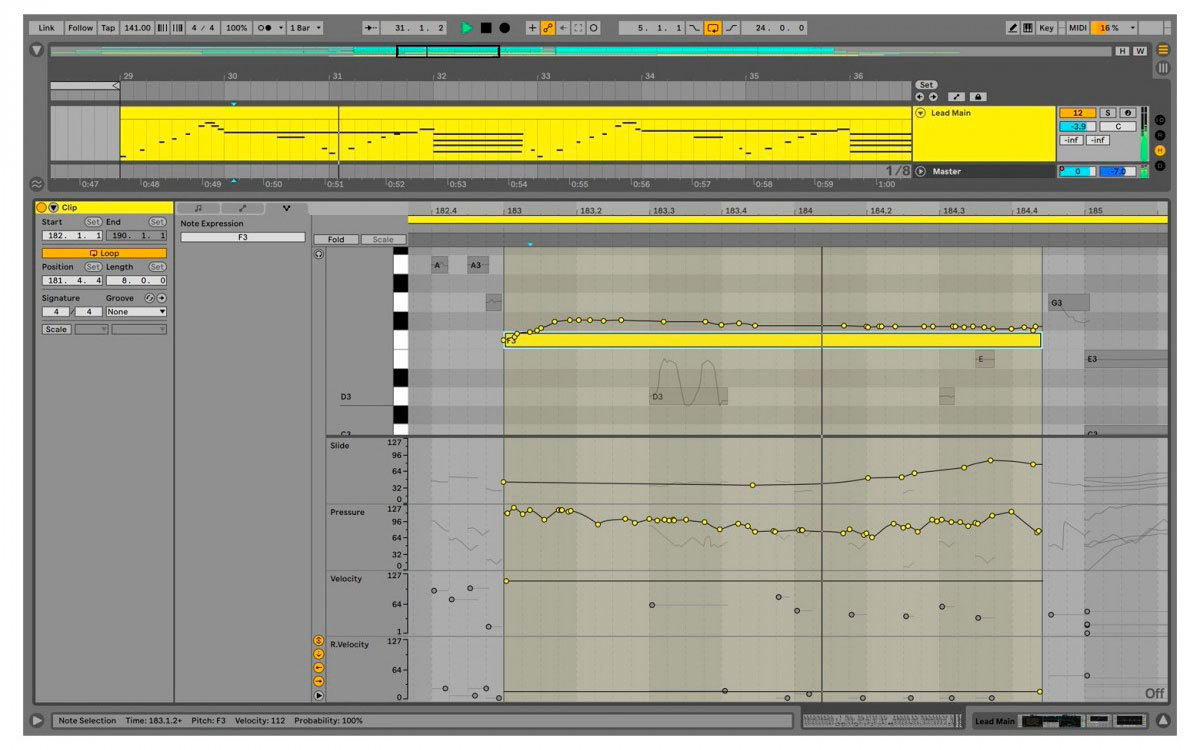This screenshot has width=1200, height=750.
Task: Adjust the Lead Main volume slider at -3.9
Action: [1077, 127]
